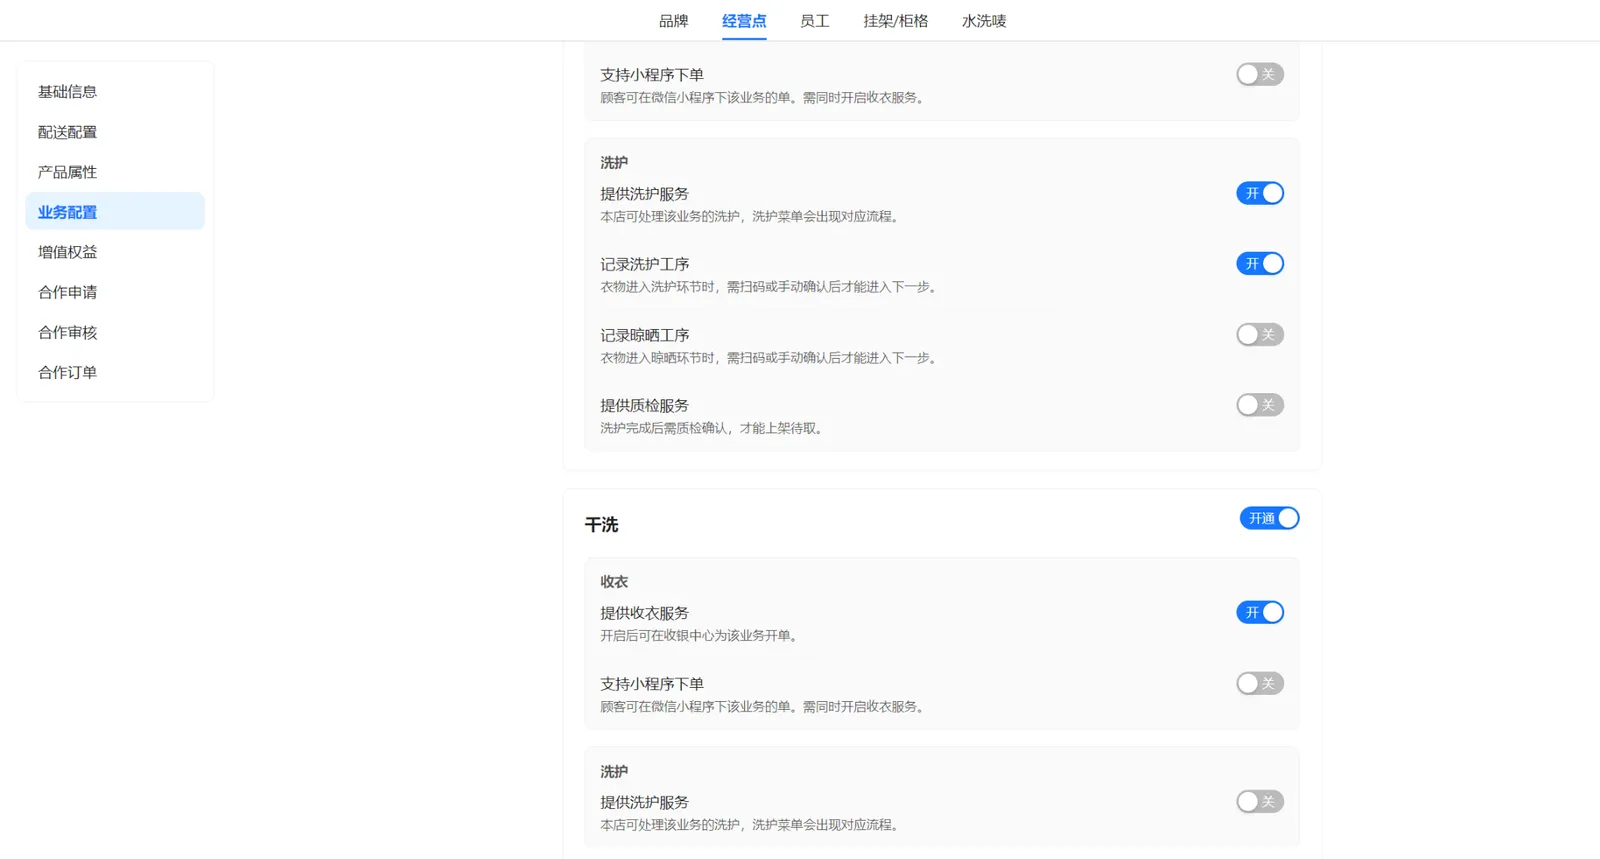Open the 挂架/柜格 tab
Image resolution: width=1600 pixels, height=859 pixels.
tap(895, 21)
